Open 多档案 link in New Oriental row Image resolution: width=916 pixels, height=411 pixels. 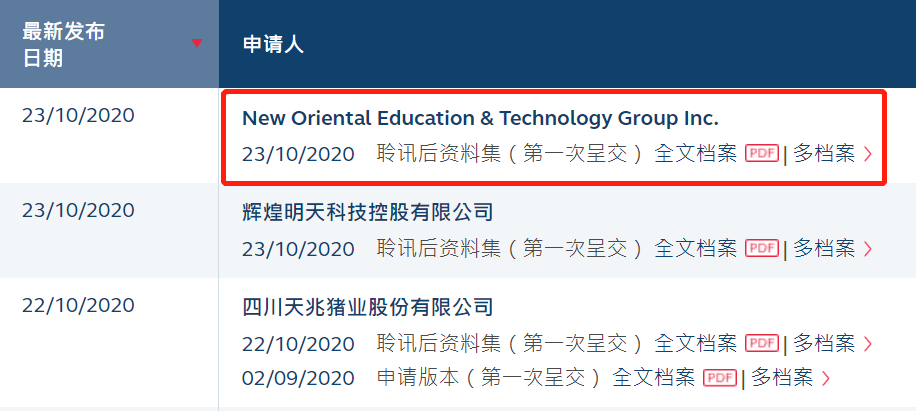(x=824, y=154)
